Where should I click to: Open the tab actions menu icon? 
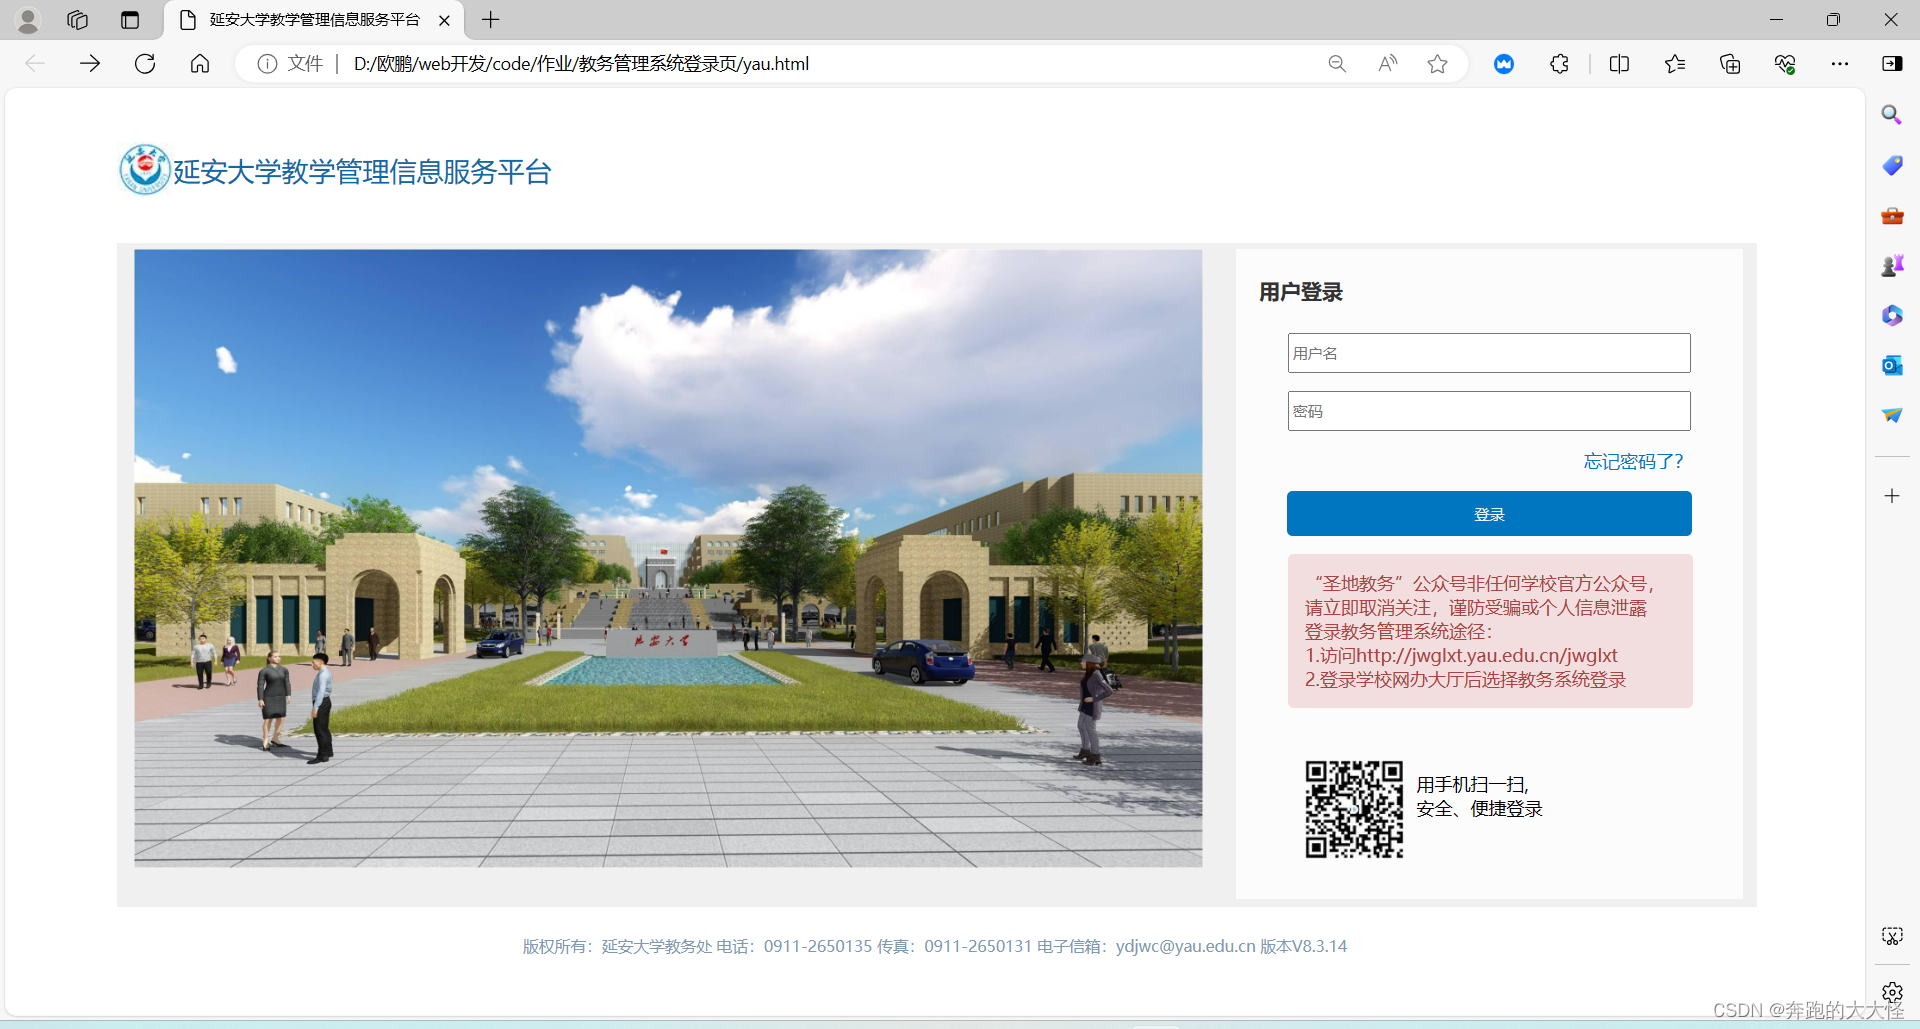pyautogui.click(x=130, y=20)
